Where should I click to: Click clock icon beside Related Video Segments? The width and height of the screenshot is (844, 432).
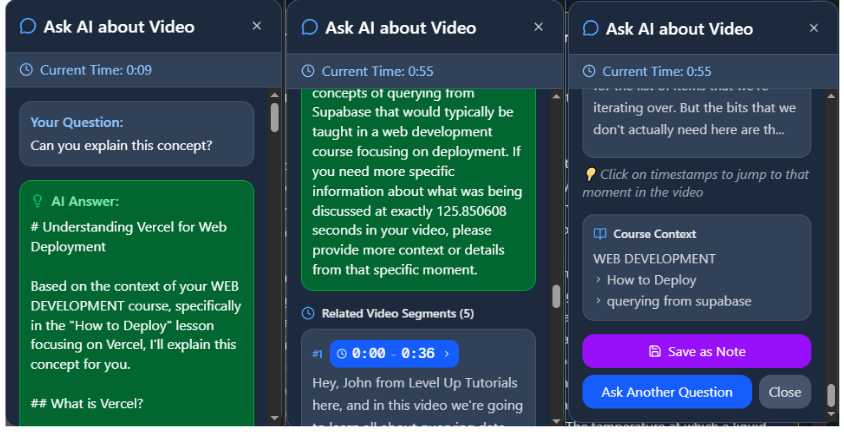pos(308,313)
